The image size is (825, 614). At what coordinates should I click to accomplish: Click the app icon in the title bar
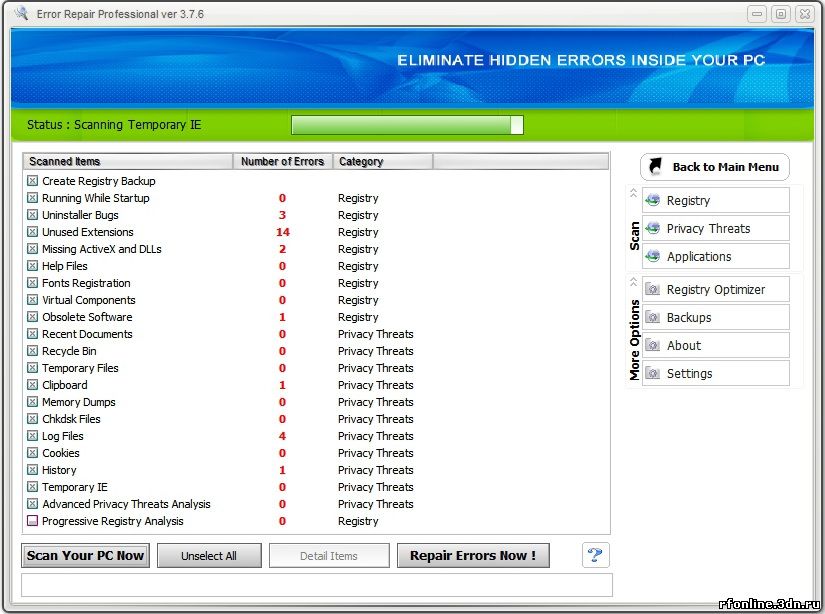pyautogui.click(x=22, y=13)
